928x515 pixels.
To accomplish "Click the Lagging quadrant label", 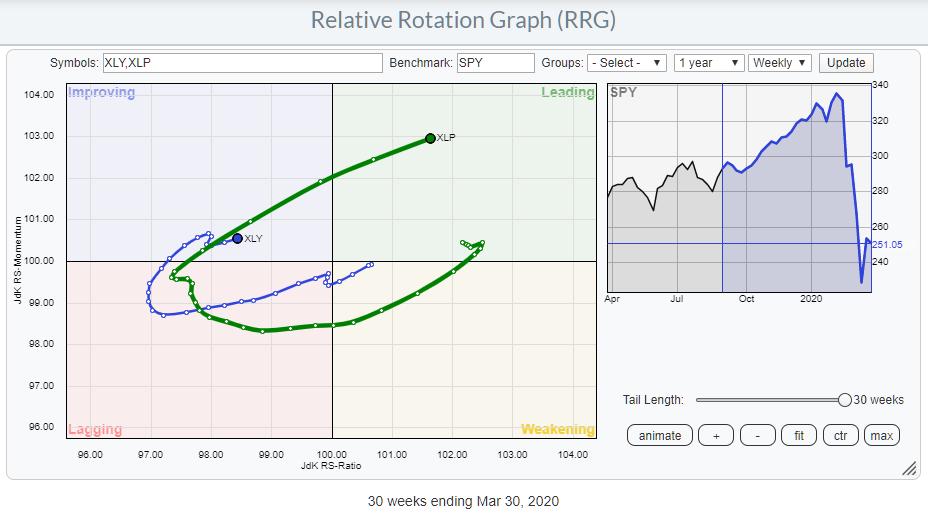I will coord(95,429).
